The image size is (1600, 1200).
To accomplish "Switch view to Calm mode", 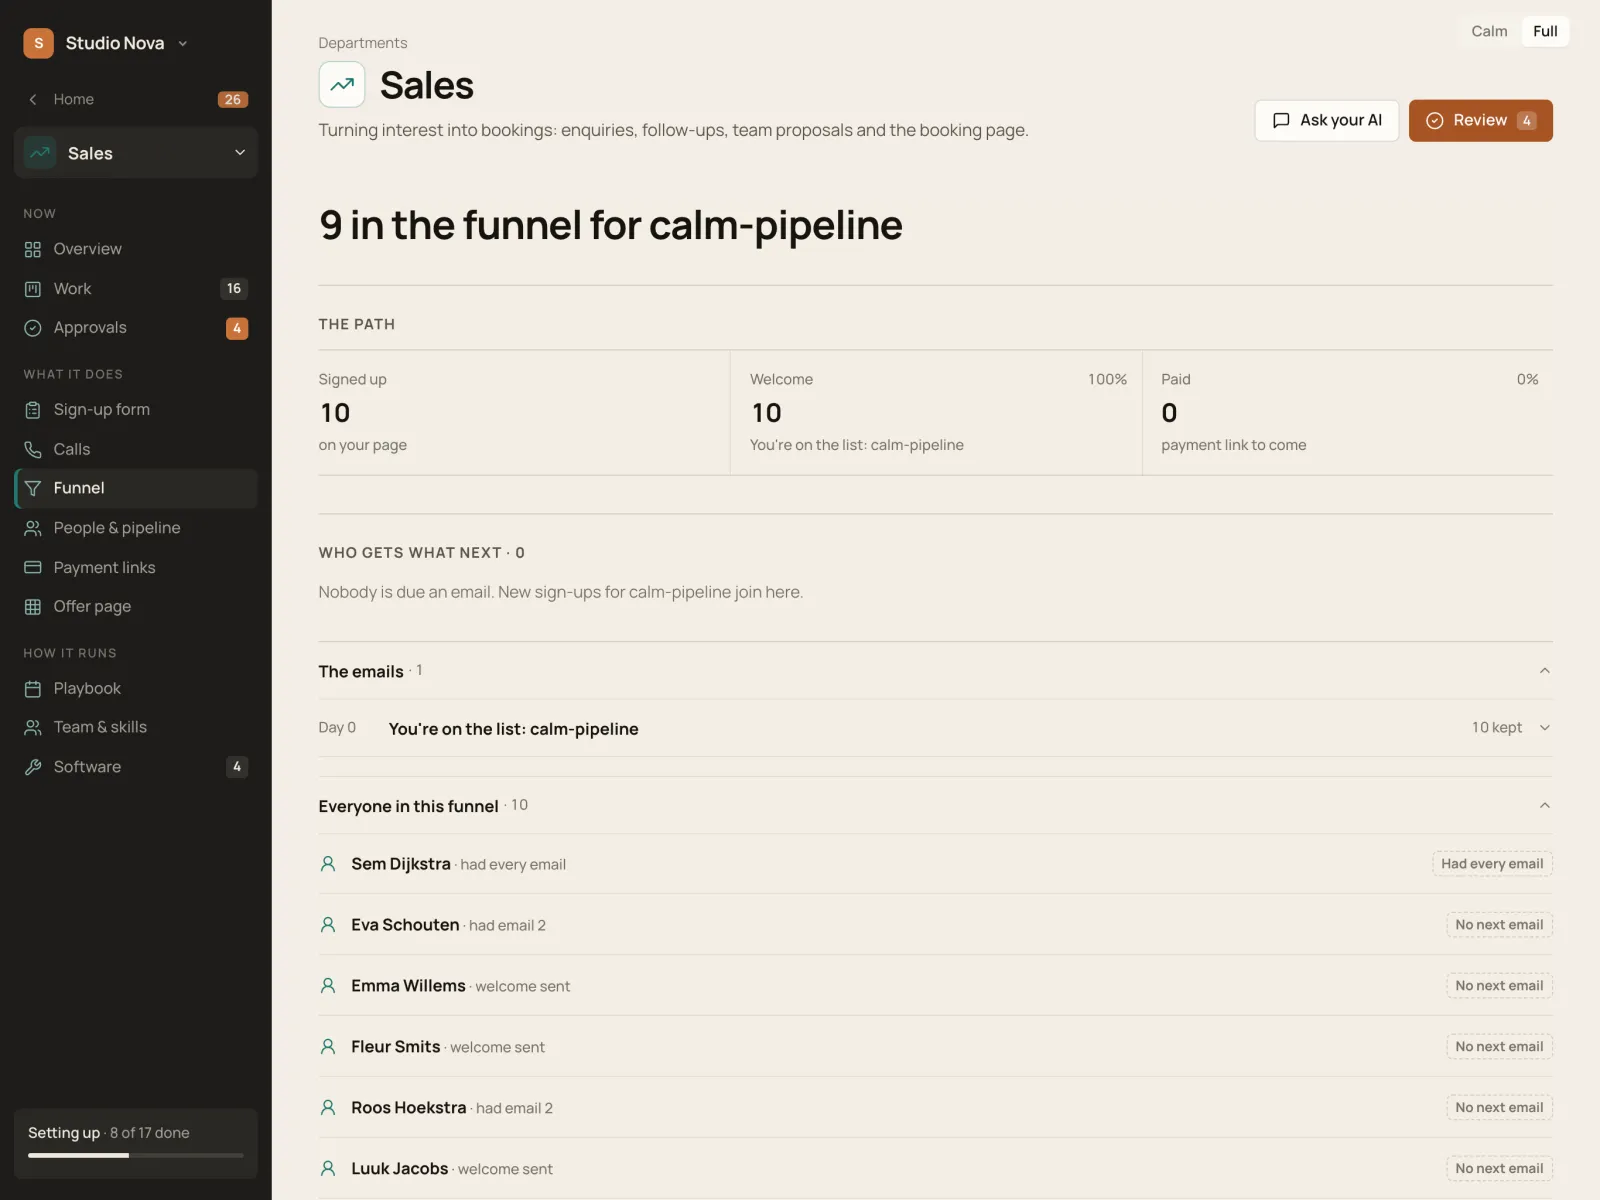I will [x=1489, y=31].
